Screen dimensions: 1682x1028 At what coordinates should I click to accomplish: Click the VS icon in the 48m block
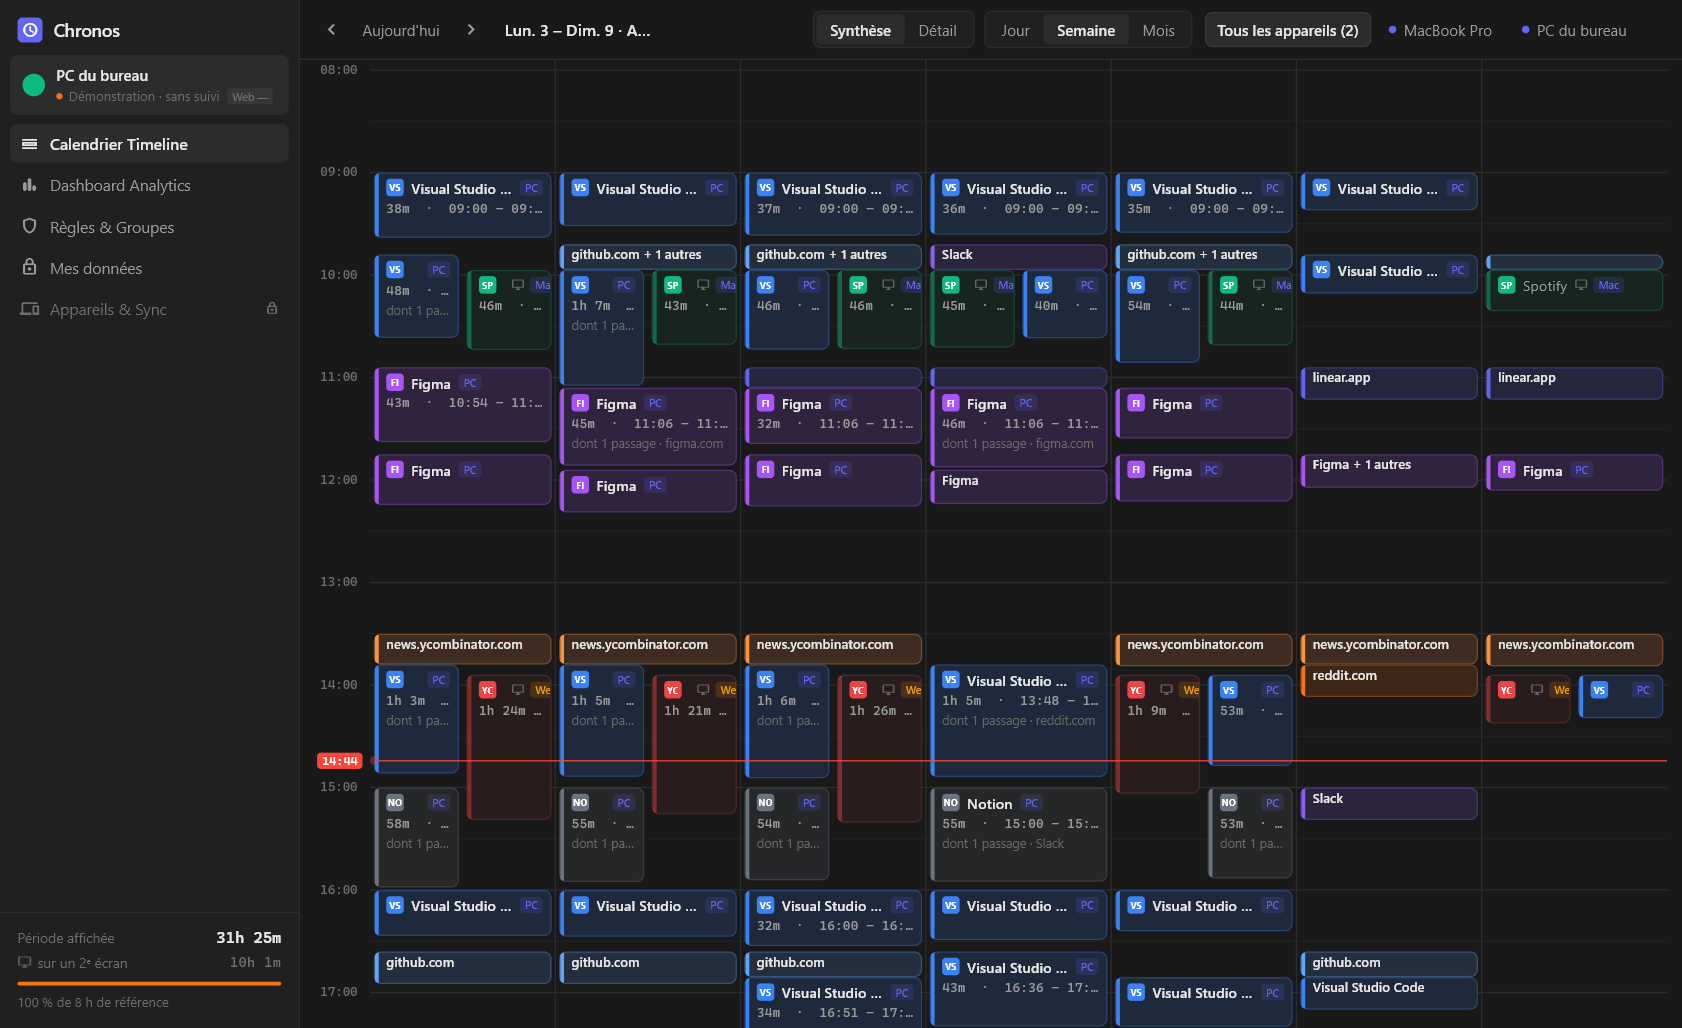click(x=395, y=270)
